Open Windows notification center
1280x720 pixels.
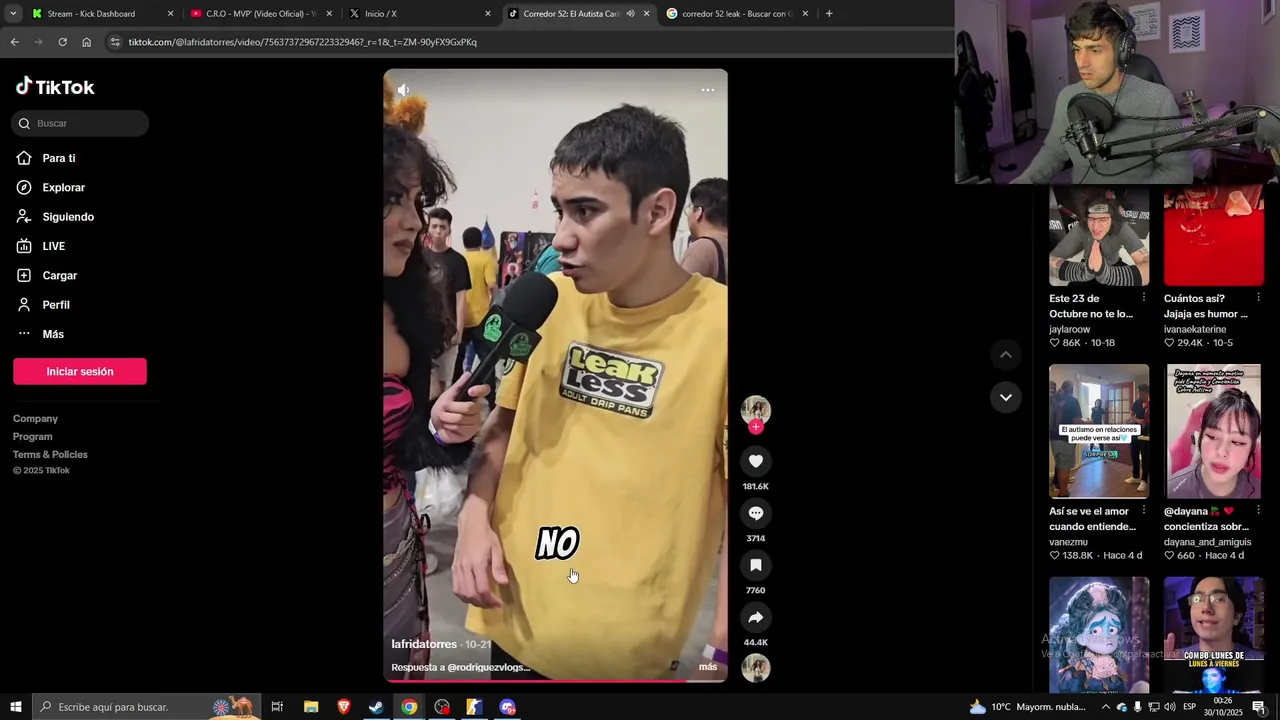tap(1259, 707)
